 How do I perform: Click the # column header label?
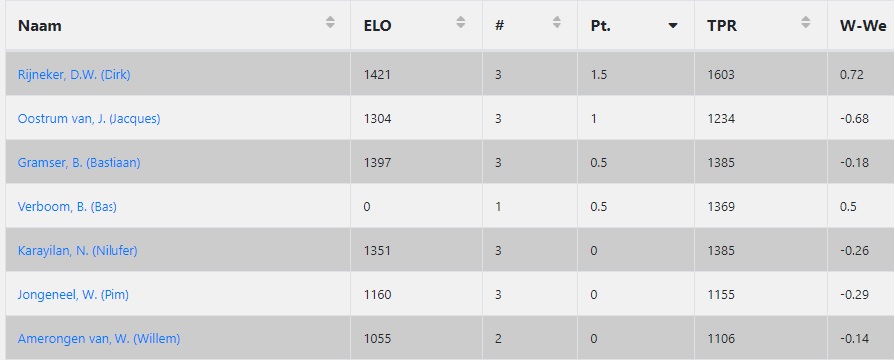pos(499,26)
